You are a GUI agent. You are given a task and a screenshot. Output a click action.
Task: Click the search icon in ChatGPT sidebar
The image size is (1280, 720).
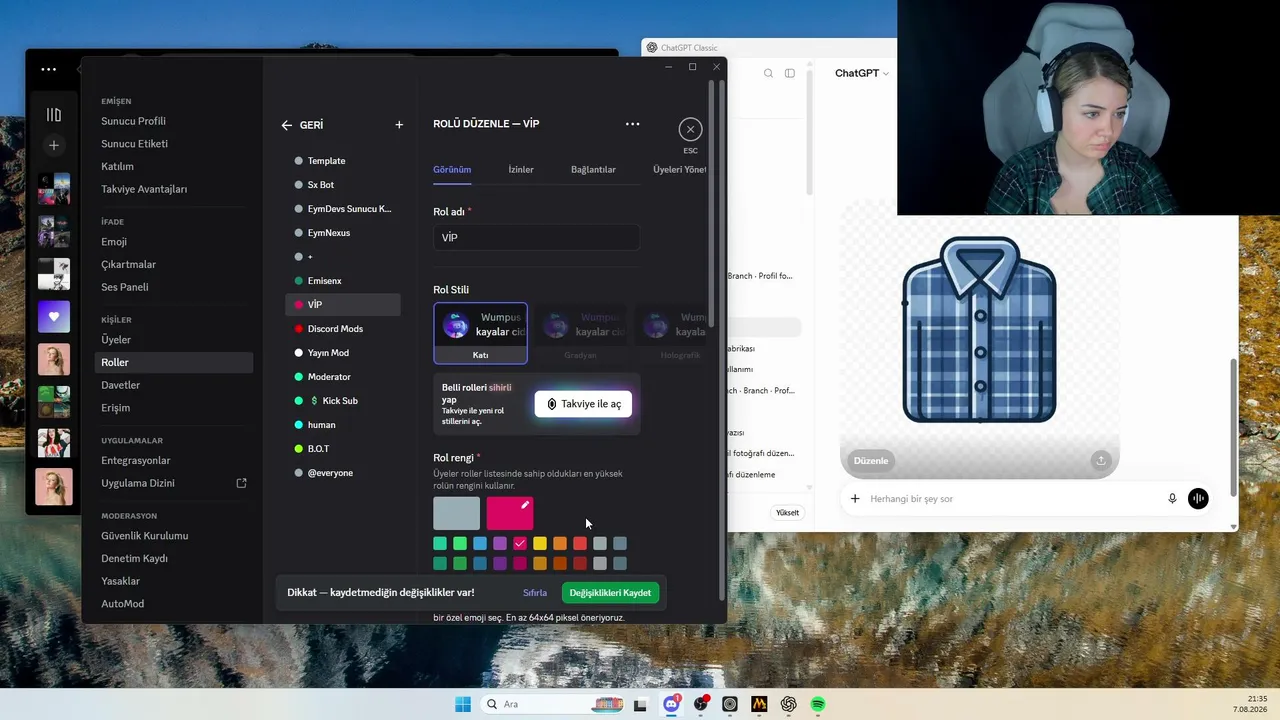click(768, 73)
